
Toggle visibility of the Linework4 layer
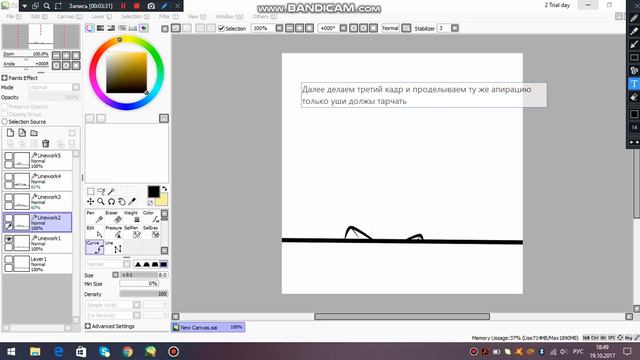tap(8, 177)
